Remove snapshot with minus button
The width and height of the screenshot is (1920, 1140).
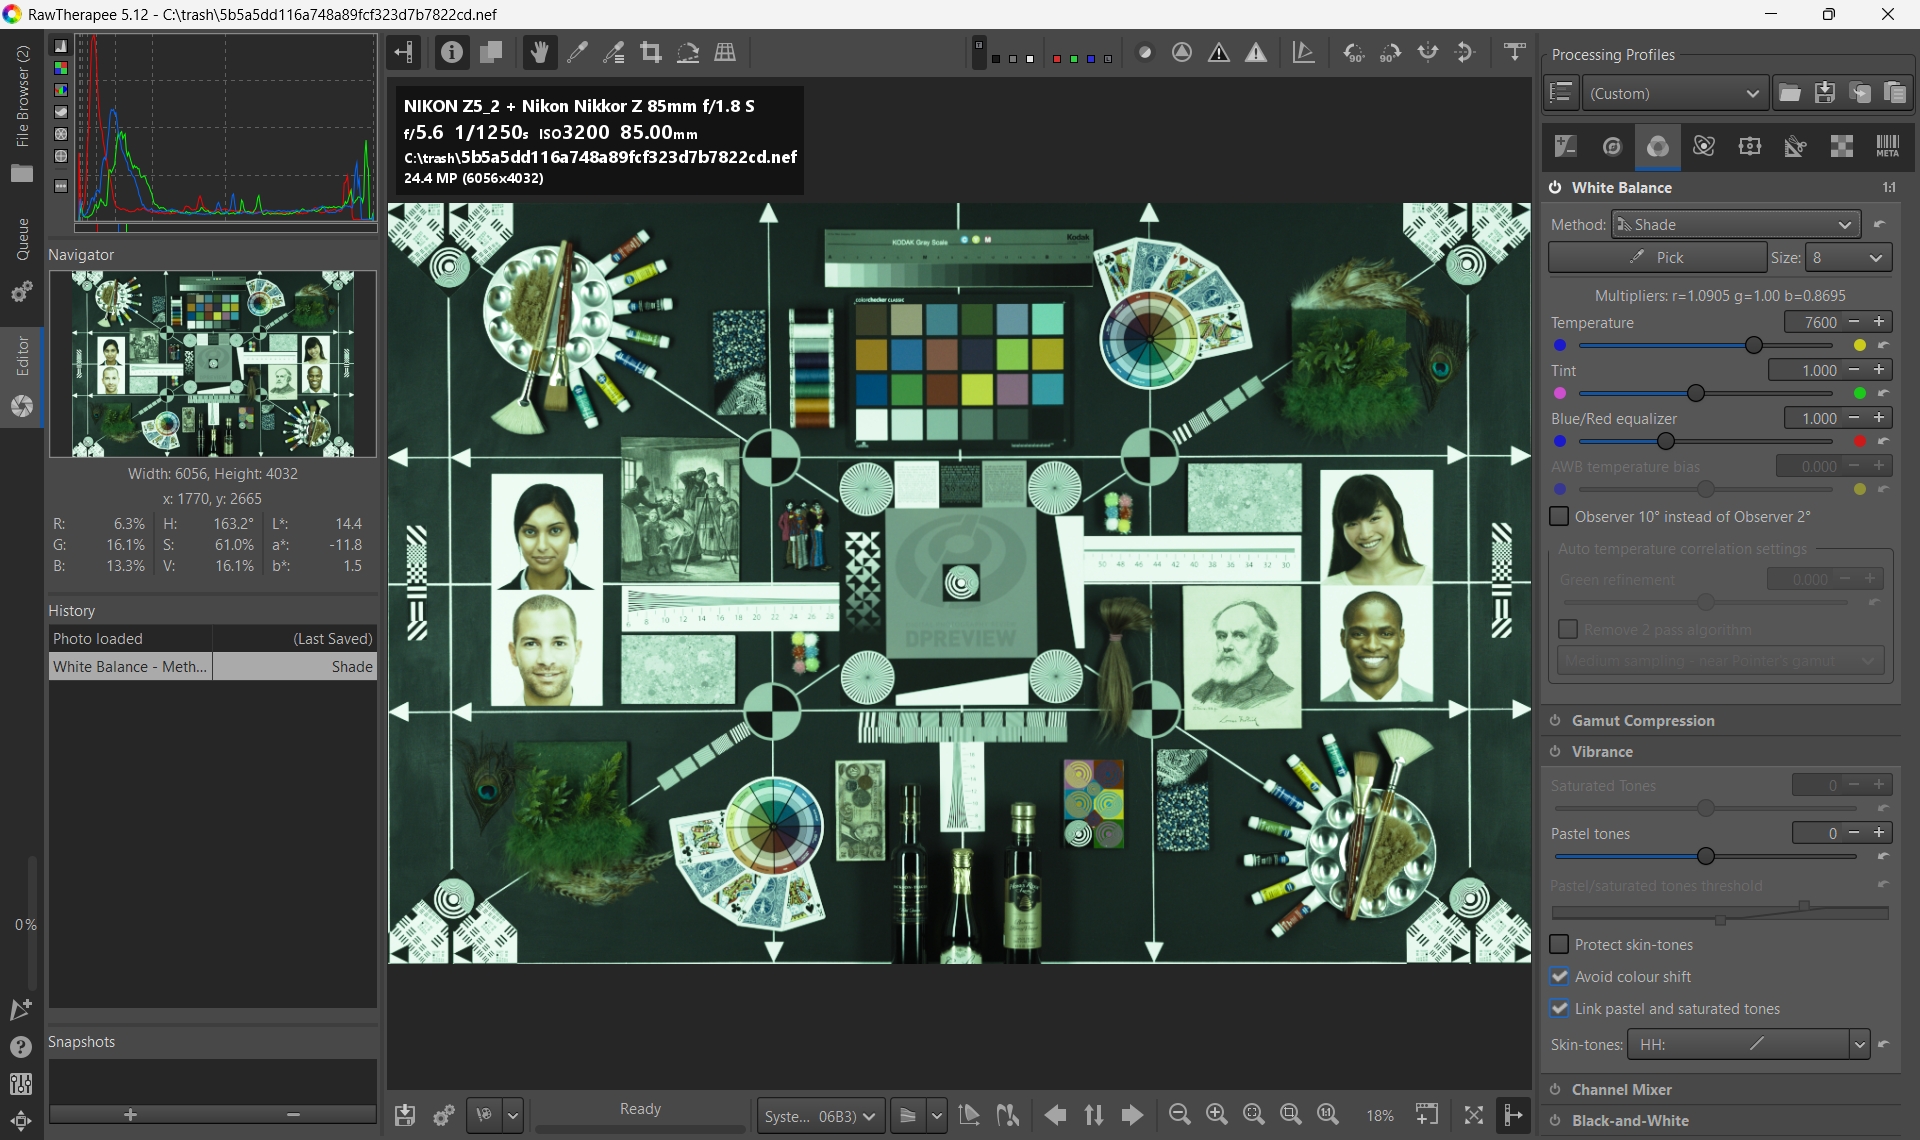tap(293, 1115)
